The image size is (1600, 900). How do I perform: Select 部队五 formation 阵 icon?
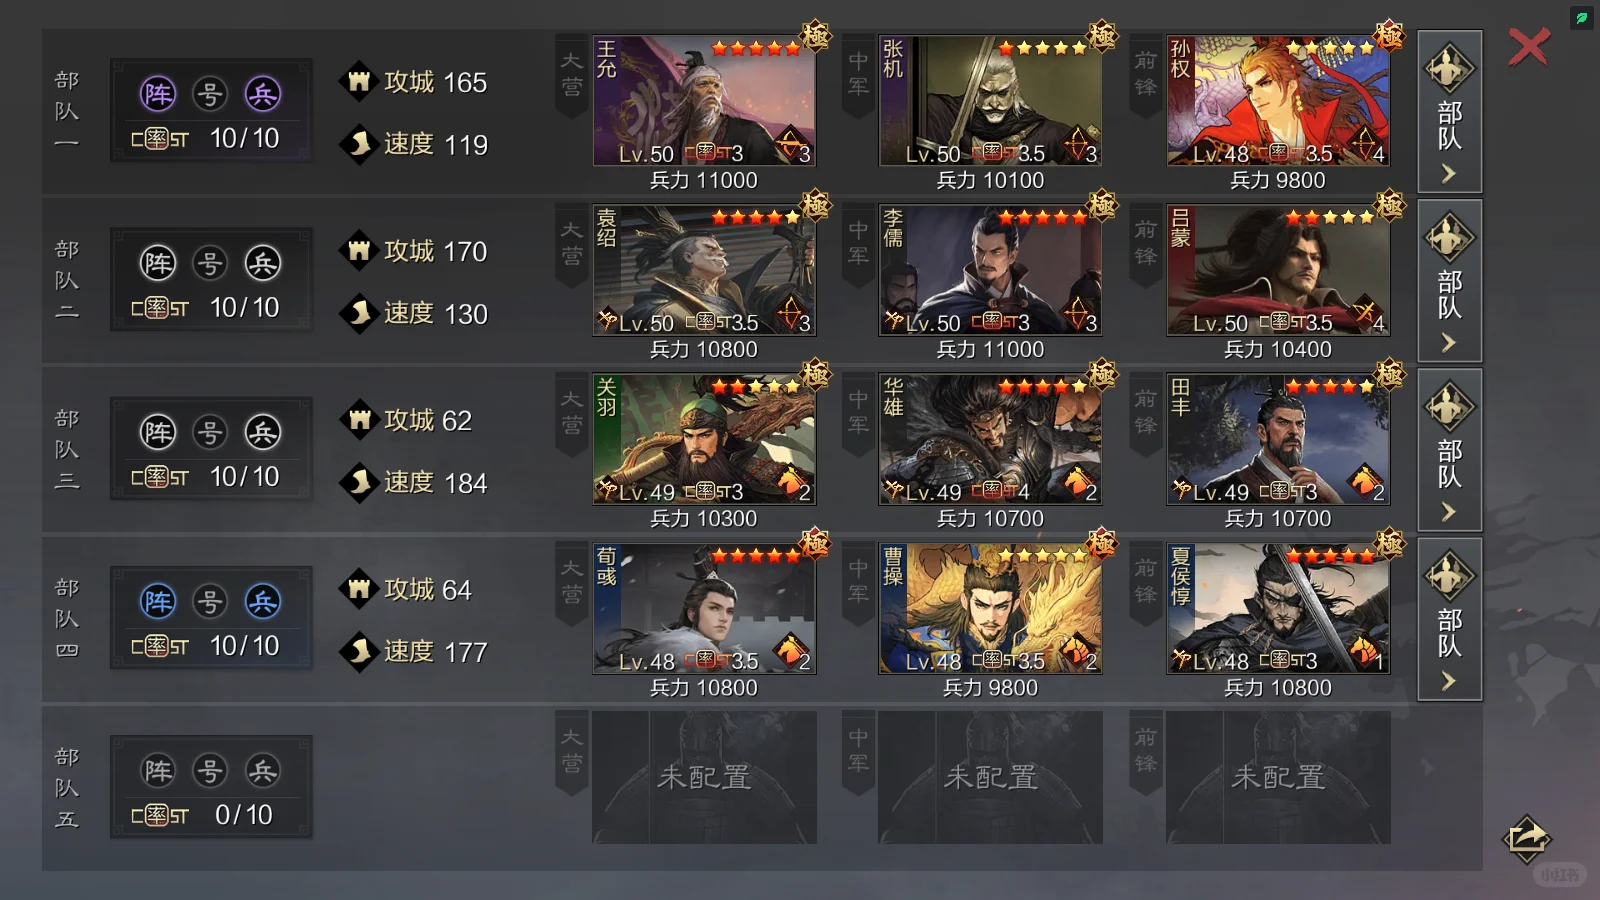158,770
